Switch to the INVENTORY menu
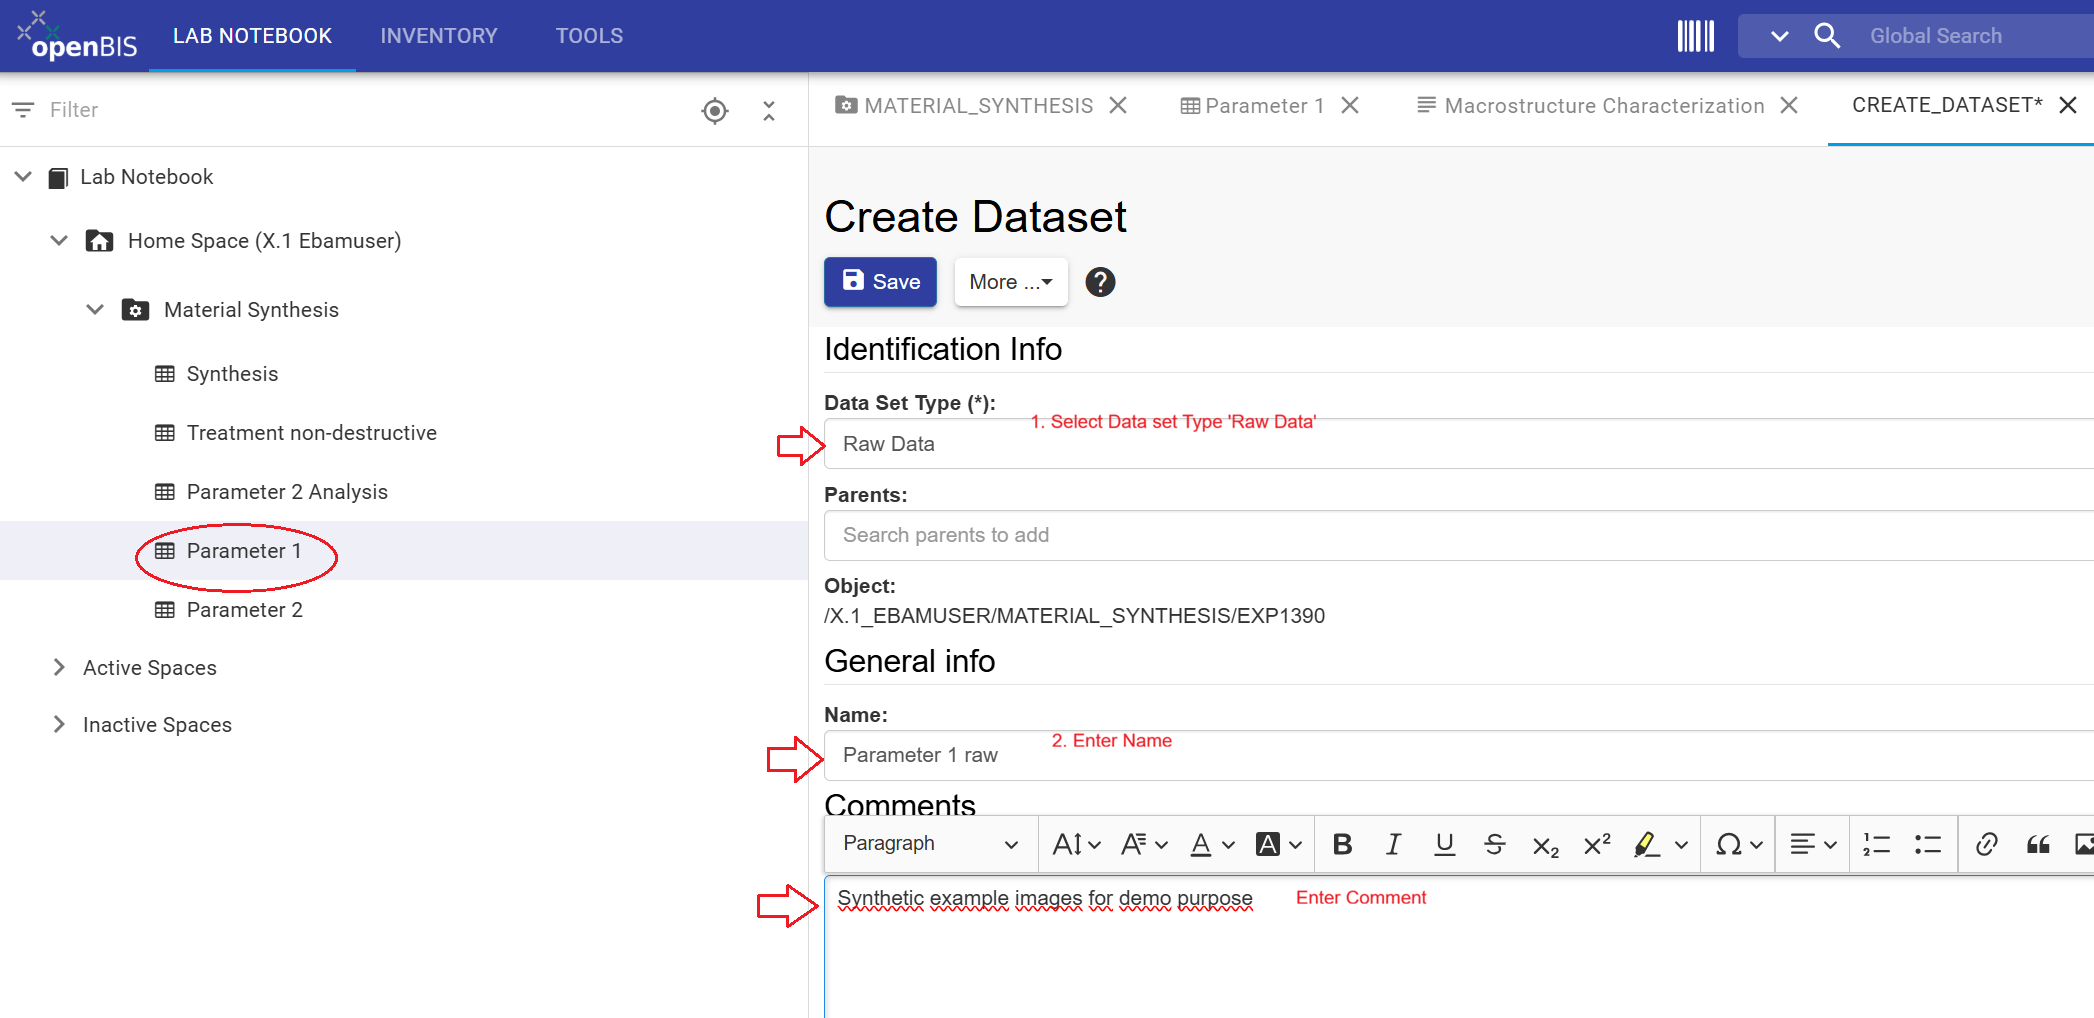 click(x=439, y=36)
